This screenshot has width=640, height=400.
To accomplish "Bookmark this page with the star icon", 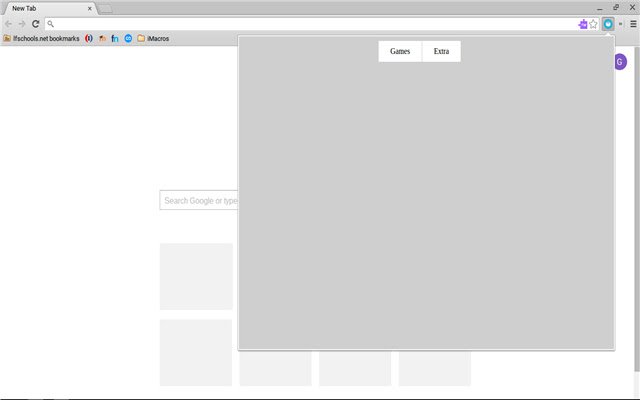I will tap(593, 24).
